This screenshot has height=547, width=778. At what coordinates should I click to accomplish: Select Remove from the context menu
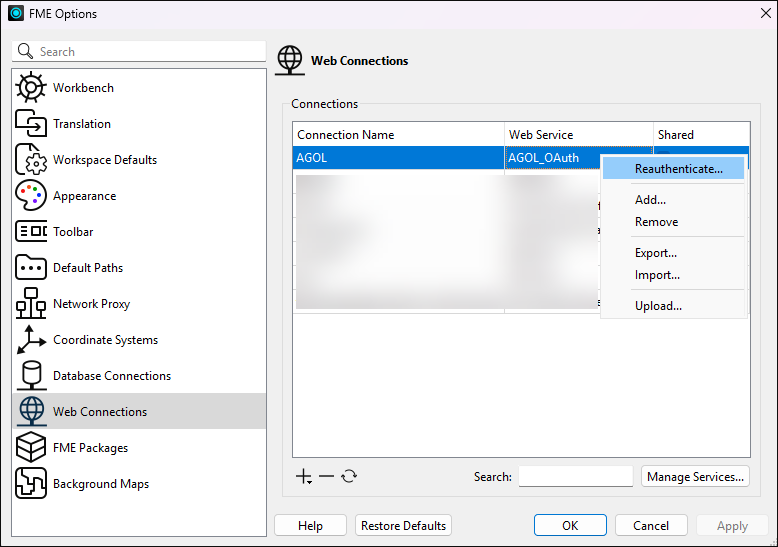click(673, 222)
